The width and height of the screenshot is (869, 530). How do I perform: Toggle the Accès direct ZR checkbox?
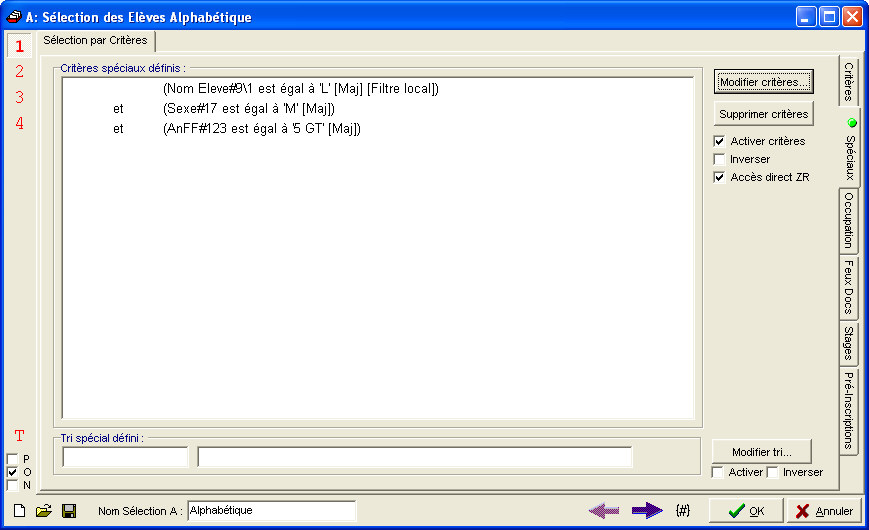coord(719,178)
